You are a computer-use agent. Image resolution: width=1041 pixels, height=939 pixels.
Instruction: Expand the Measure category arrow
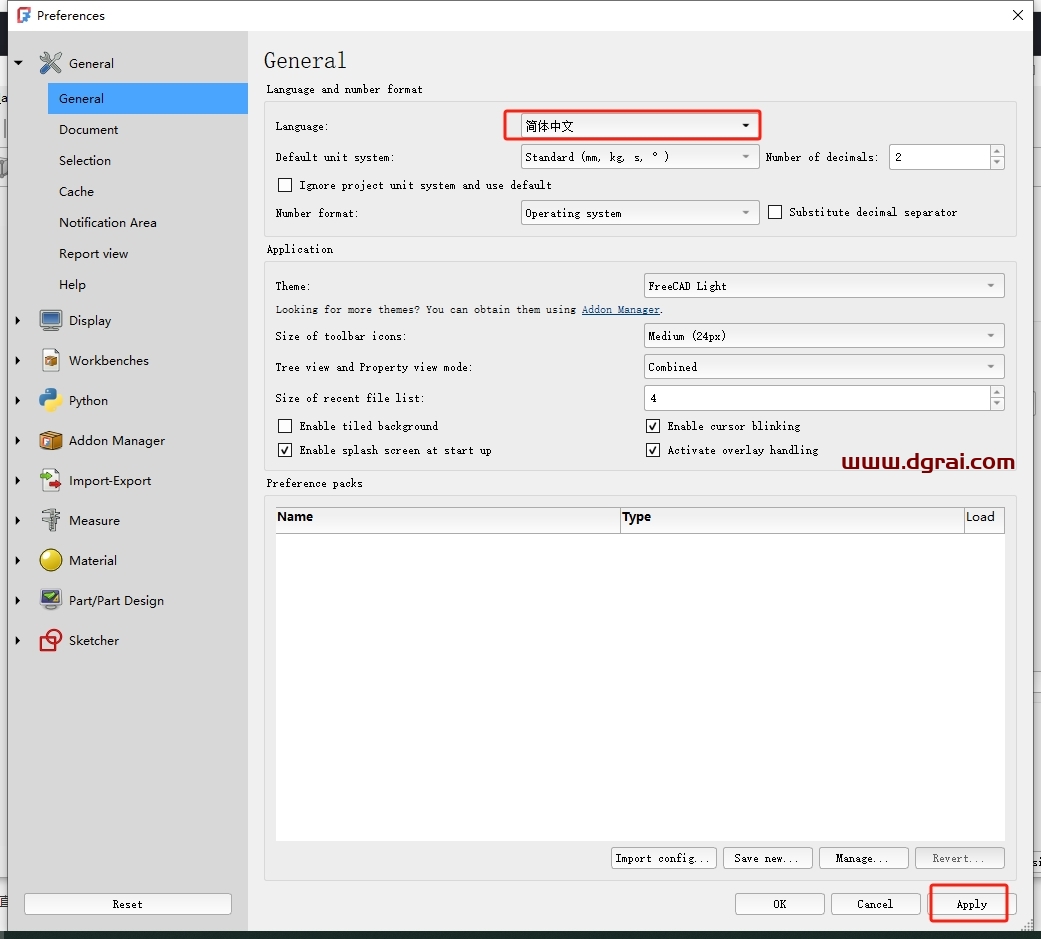point(18,520)
